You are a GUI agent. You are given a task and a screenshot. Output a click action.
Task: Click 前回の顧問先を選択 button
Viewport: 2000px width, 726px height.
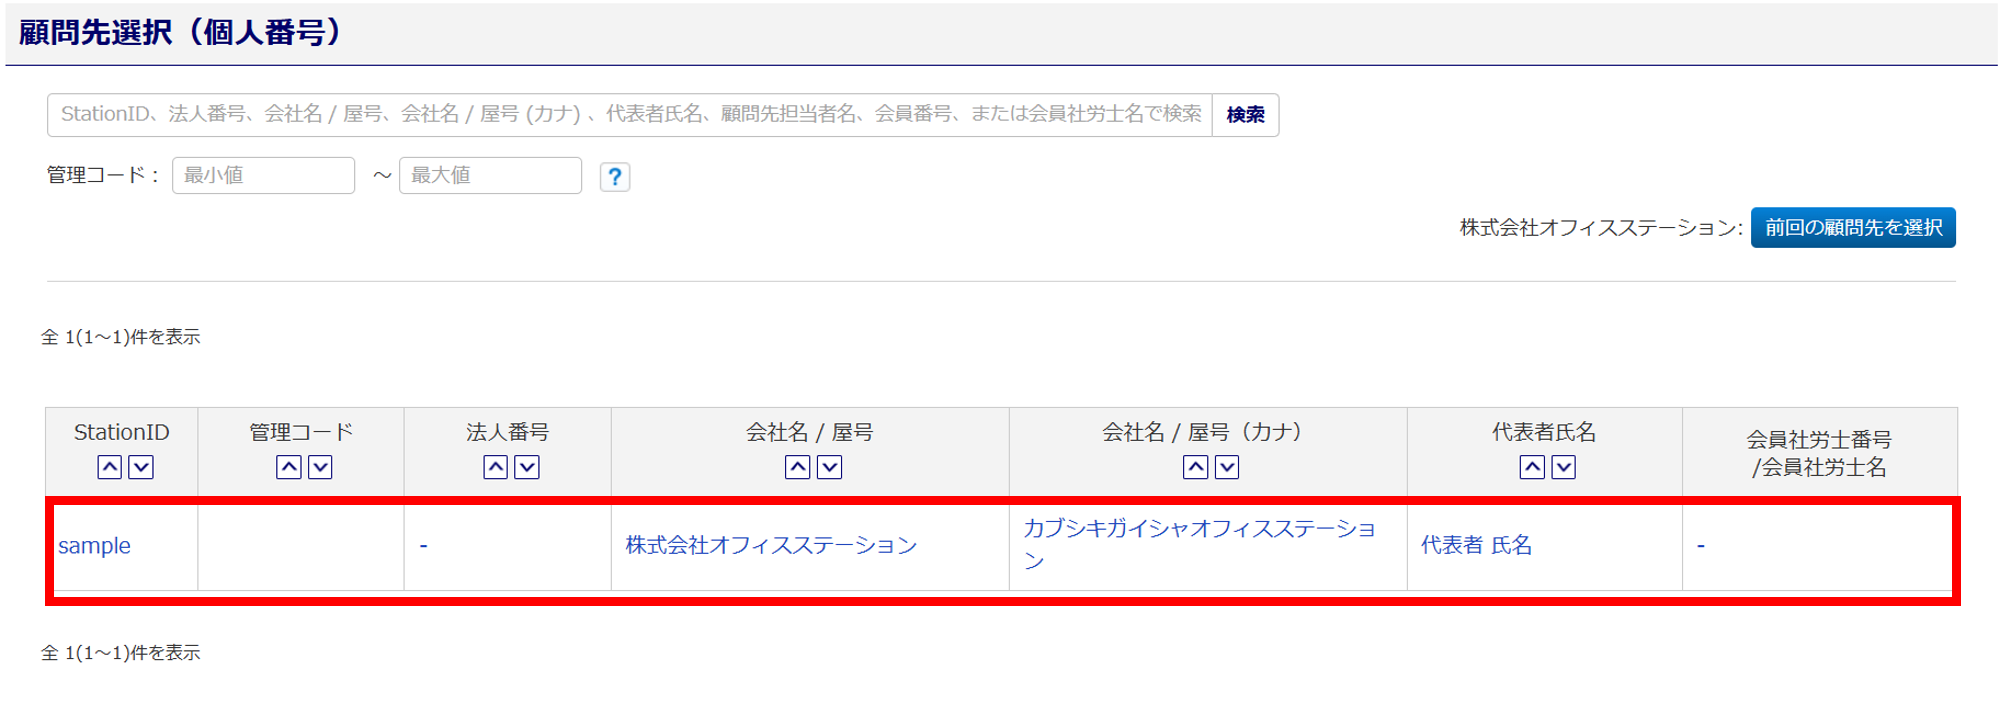tap(1853, 228)
